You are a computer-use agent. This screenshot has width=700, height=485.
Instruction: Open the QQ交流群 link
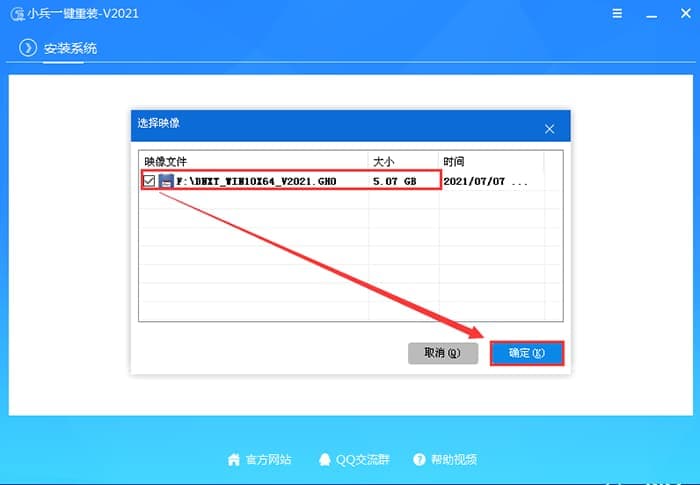click(x=362, y=459)
